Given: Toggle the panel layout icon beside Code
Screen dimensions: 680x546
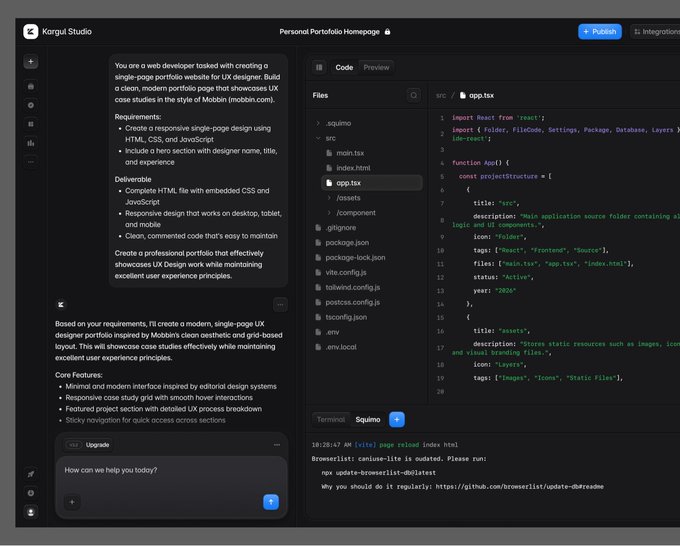Looking at the screenshot, I should pyautogui.click(x=319, y=67).
